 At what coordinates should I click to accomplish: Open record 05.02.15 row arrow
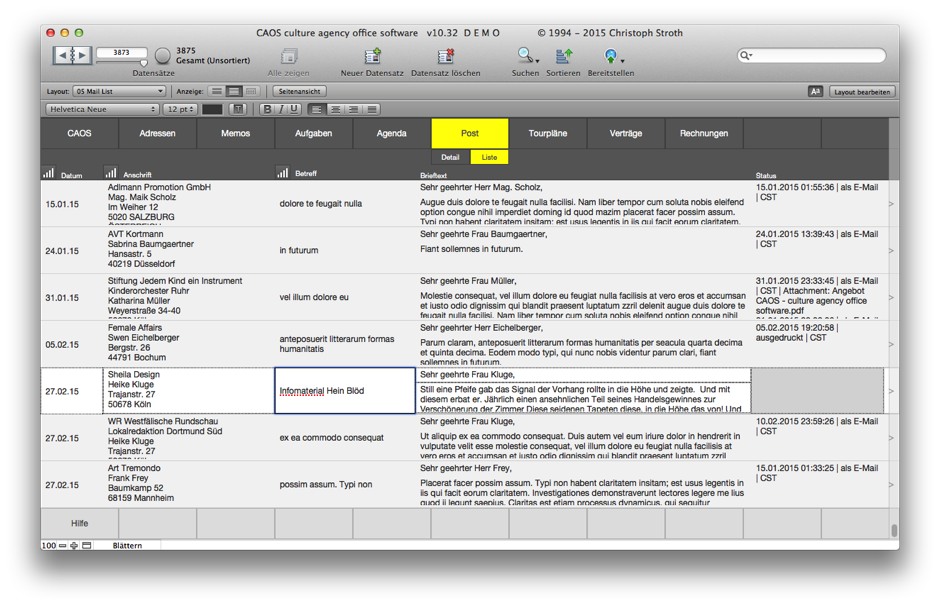click(891, 344)
